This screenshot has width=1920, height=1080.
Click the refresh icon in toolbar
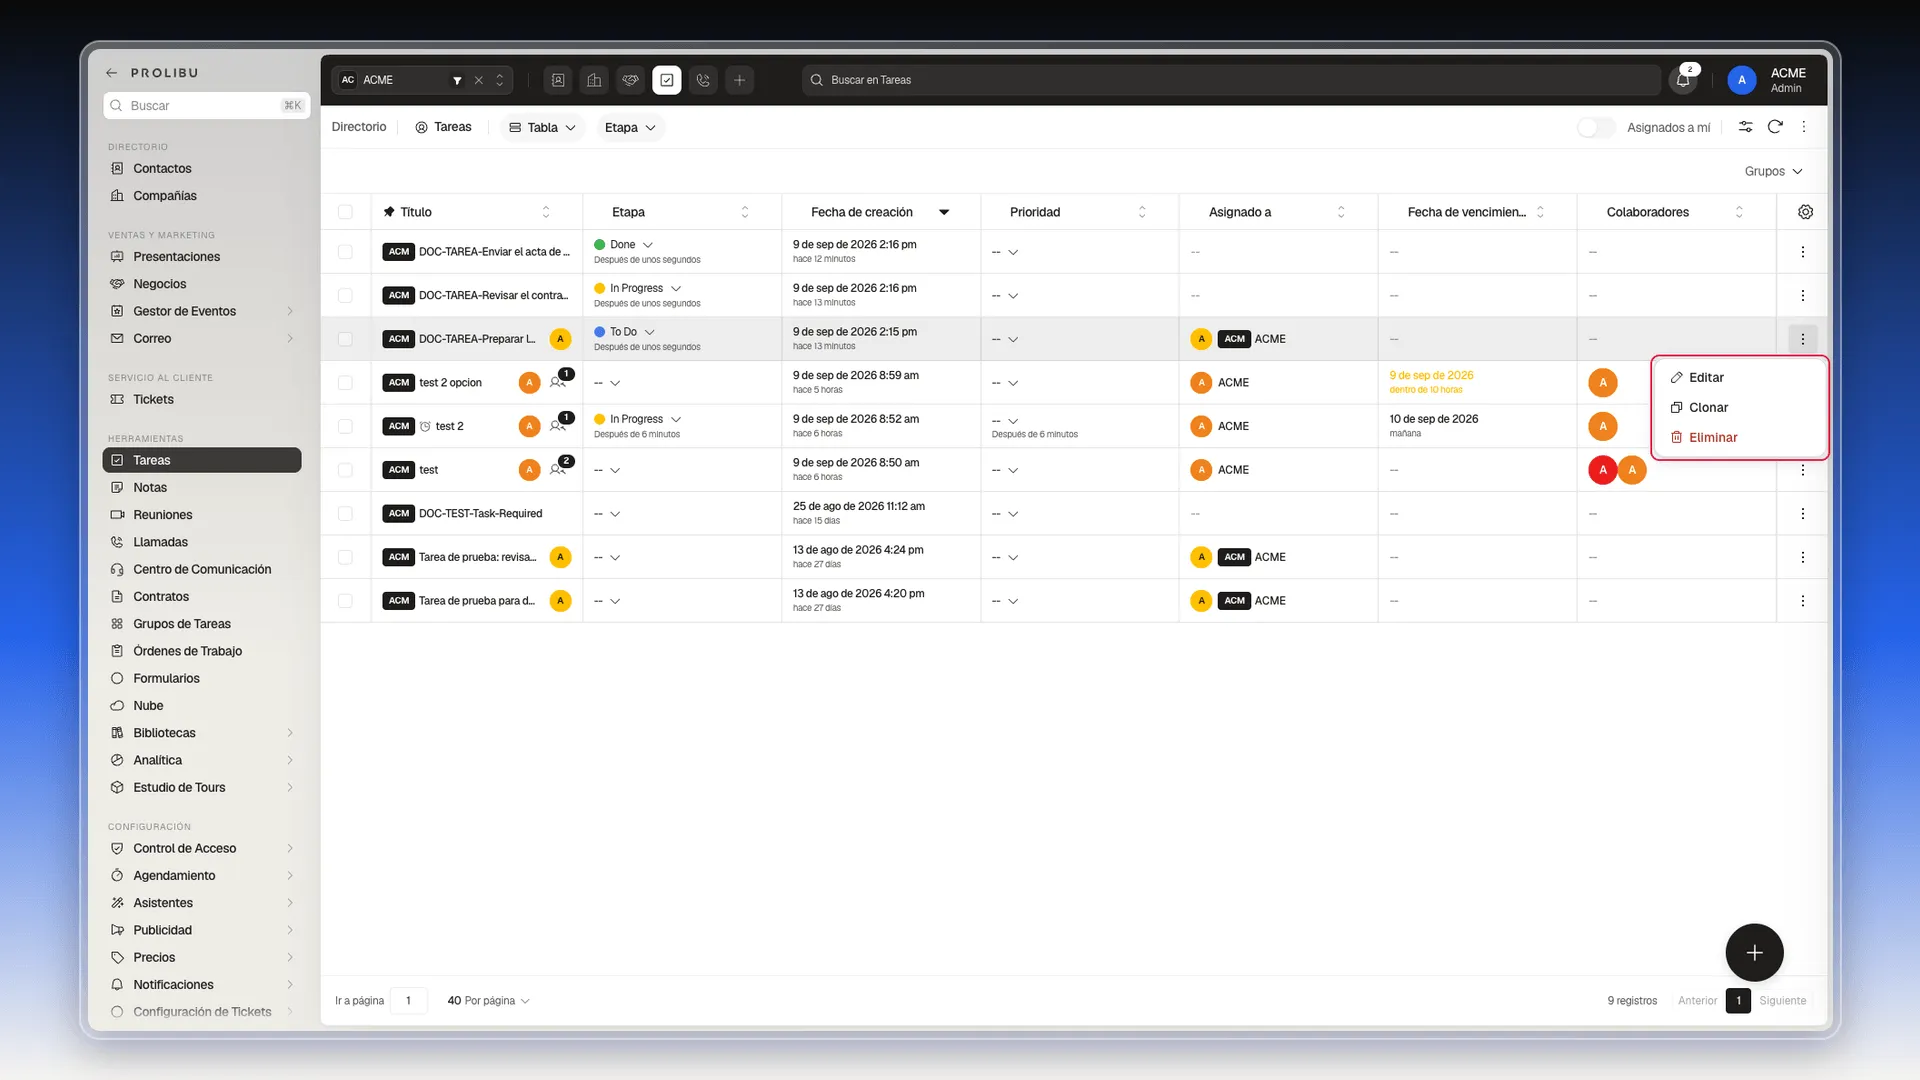pyautogui.click(x=1775, y=127)
